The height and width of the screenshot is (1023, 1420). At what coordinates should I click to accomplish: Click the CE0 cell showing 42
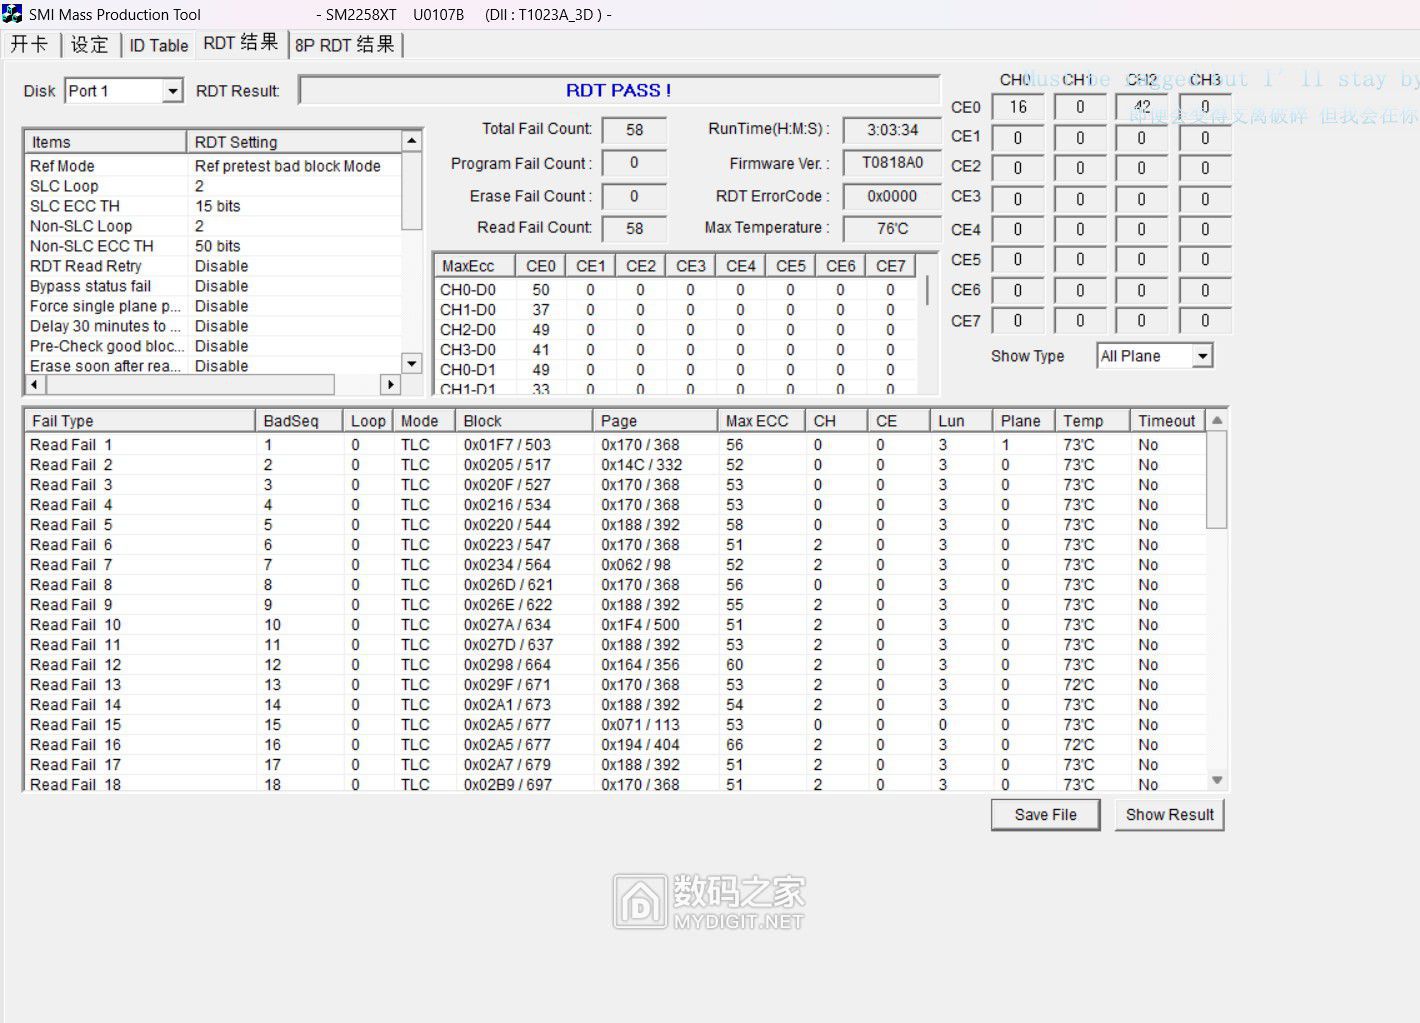click(1142, 107)
